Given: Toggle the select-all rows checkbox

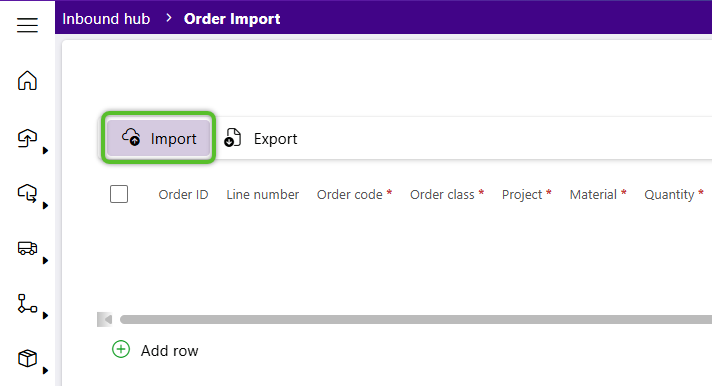Looking at the screenshot, I should (x=119, y=194).
